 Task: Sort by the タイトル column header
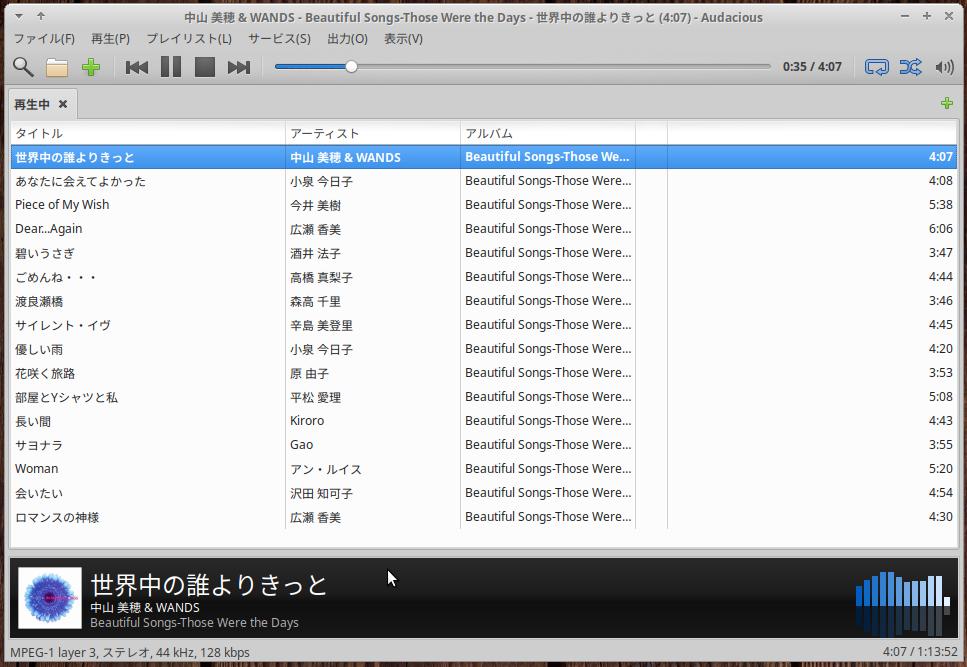point(148,133)
